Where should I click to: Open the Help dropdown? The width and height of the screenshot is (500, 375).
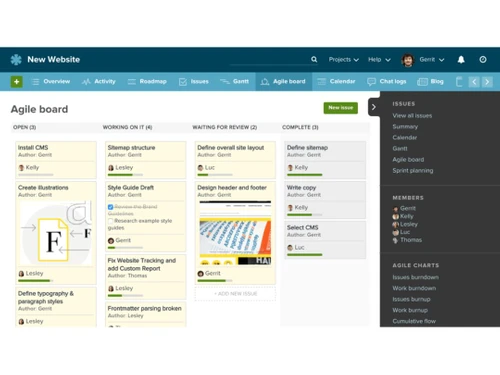coord(379,60)
